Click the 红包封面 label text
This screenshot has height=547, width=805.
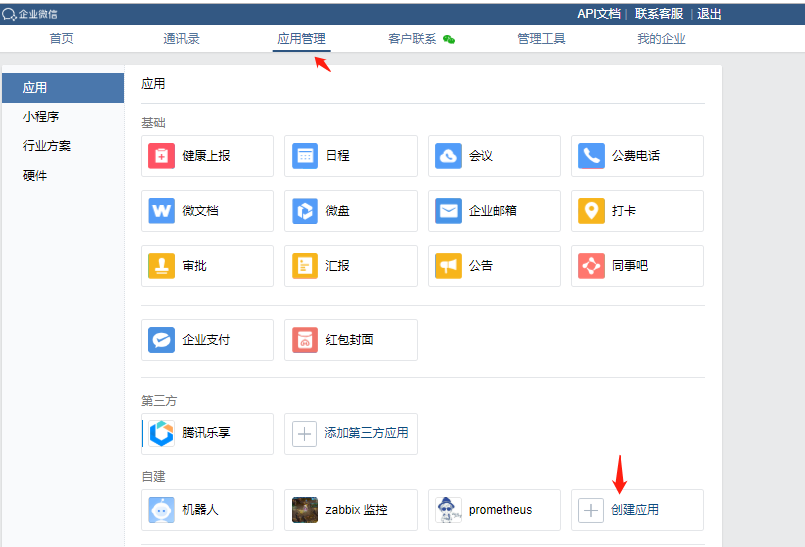click(x=349, y=339)
